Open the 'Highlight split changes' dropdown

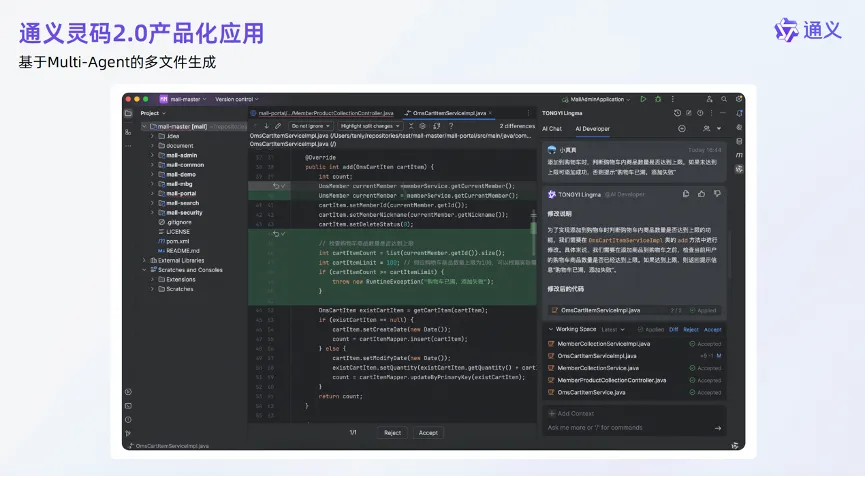tap(369, 126)
